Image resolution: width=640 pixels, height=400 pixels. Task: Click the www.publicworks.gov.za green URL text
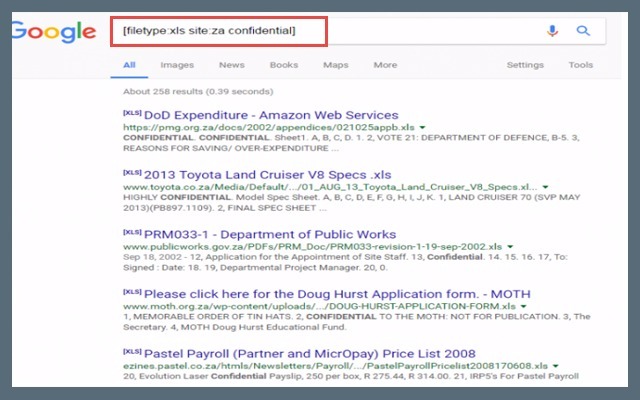pos(313,247)
